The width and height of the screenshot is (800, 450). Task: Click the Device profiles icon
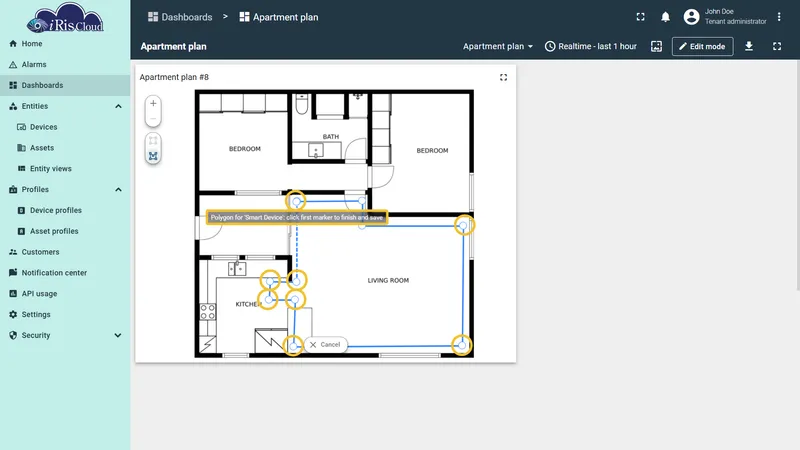pos(21,210)
